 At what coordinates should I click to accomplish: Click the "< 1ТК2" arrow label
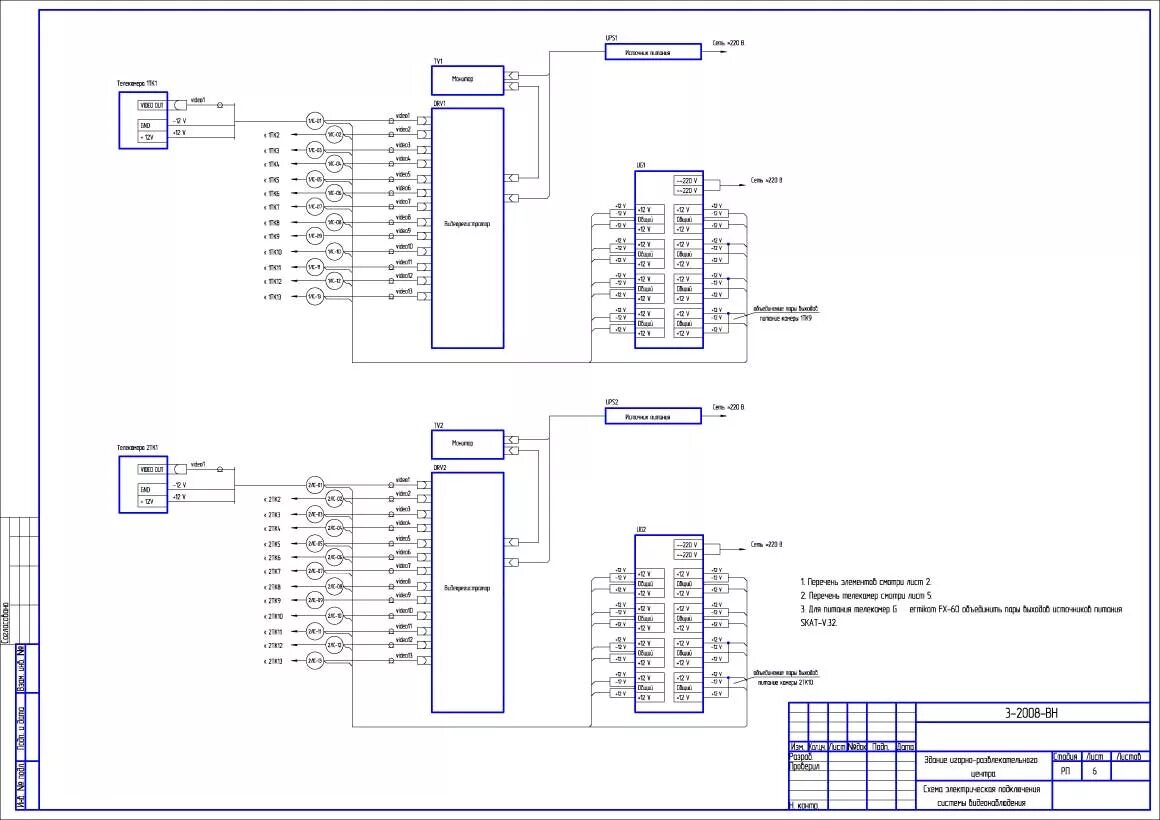272,135
